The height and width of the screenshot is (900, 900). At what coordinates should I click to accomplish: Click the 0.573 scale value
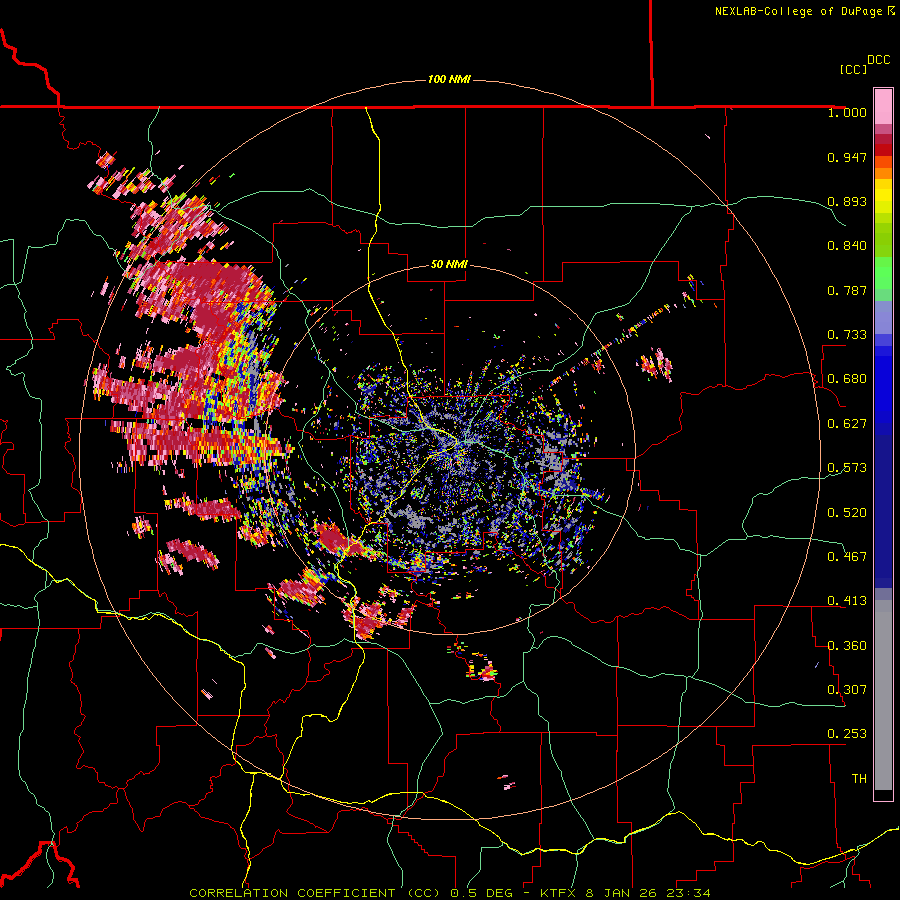(847, 468)
